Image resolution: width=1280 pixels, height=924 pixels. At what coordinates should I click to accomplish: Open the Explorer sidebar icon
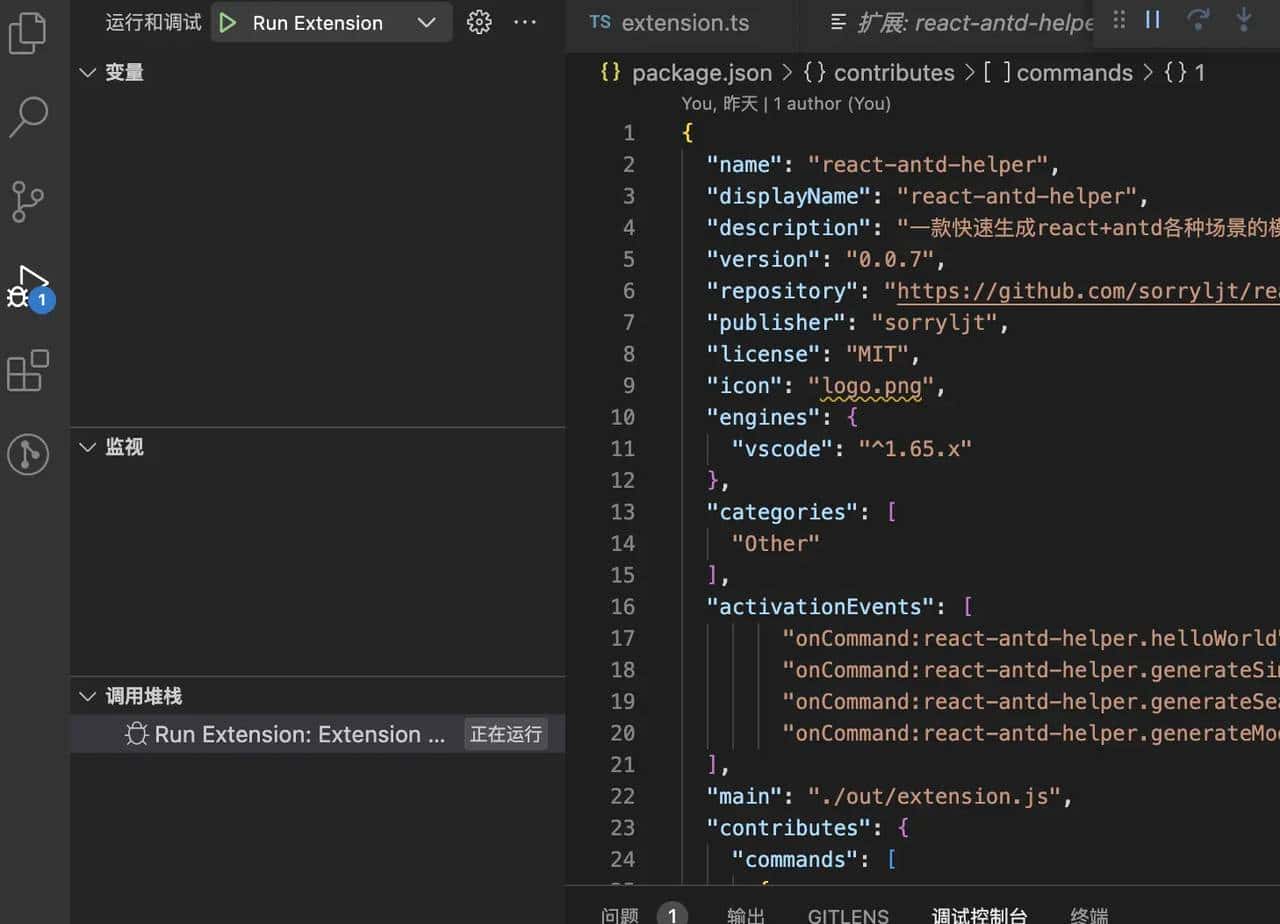coord(29,33)
